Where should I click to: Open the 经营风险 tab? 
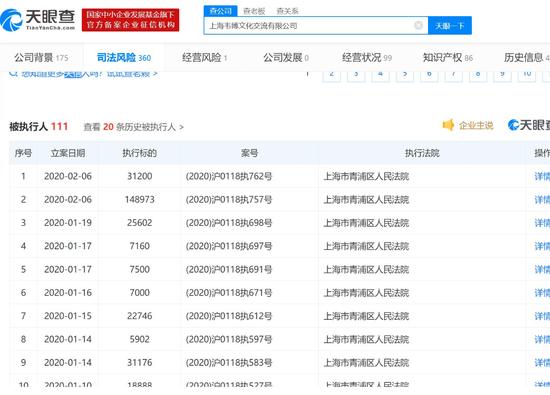[x=205, y=58]
